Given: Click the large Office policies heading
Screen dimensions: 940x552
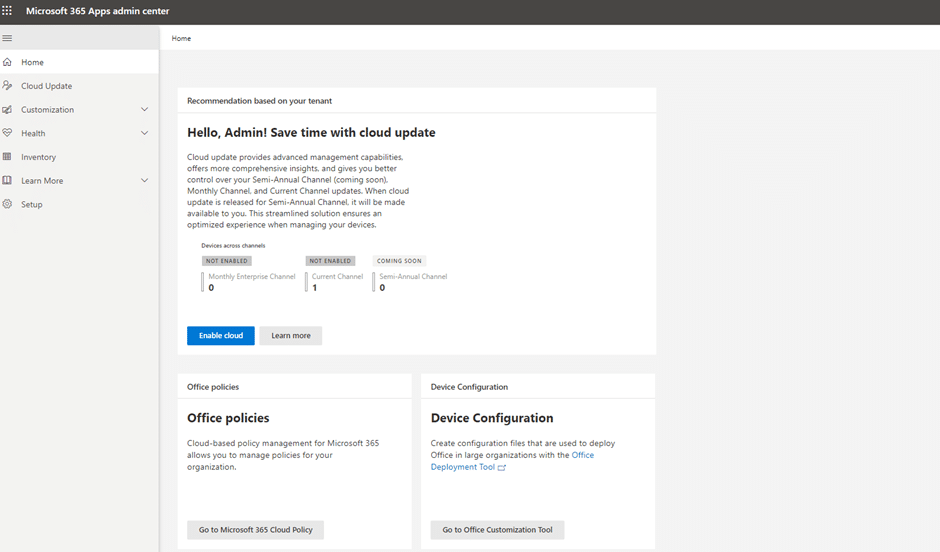Looking at the screenshot, I should tap(228, 418).
